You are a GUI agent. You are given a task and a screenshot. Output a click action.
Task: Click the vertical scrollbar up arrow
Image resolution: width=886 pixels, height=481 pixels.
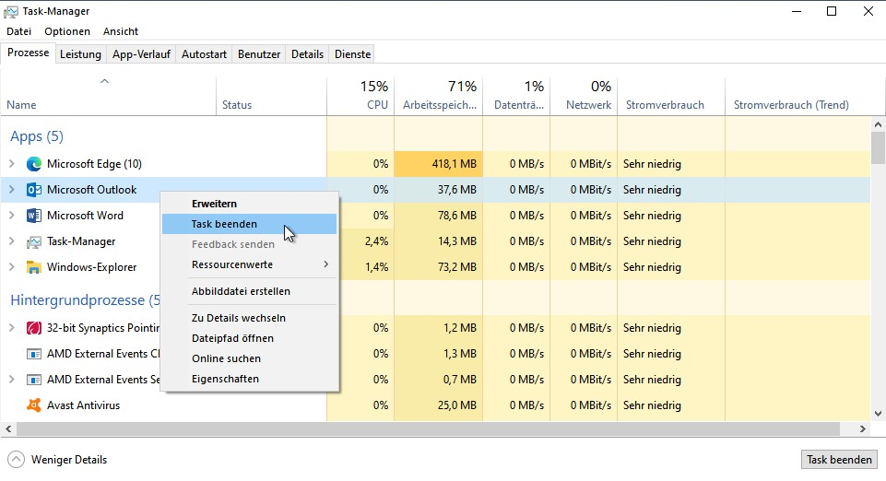pos(878,124)
